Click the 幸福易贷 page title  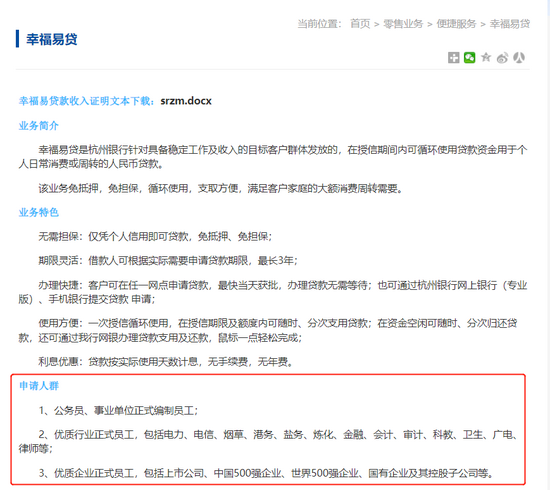52,39
